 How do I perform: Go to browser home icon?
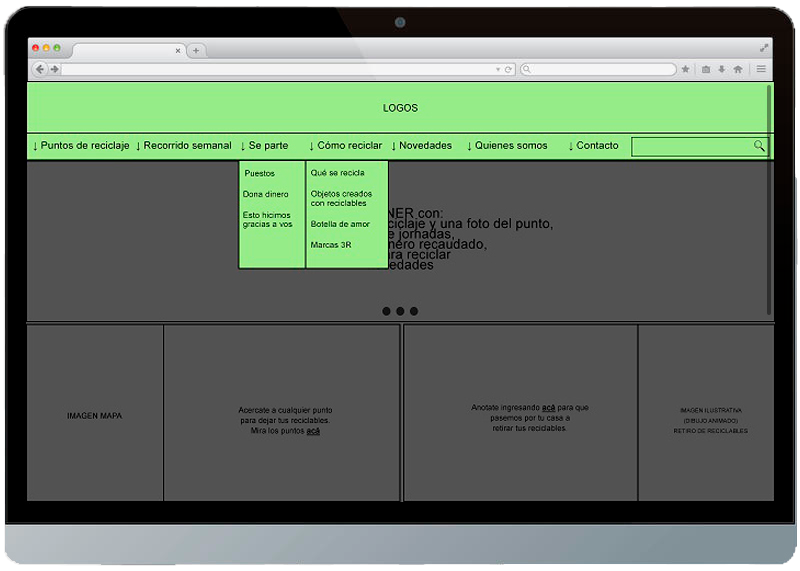(x=738, y=69)
